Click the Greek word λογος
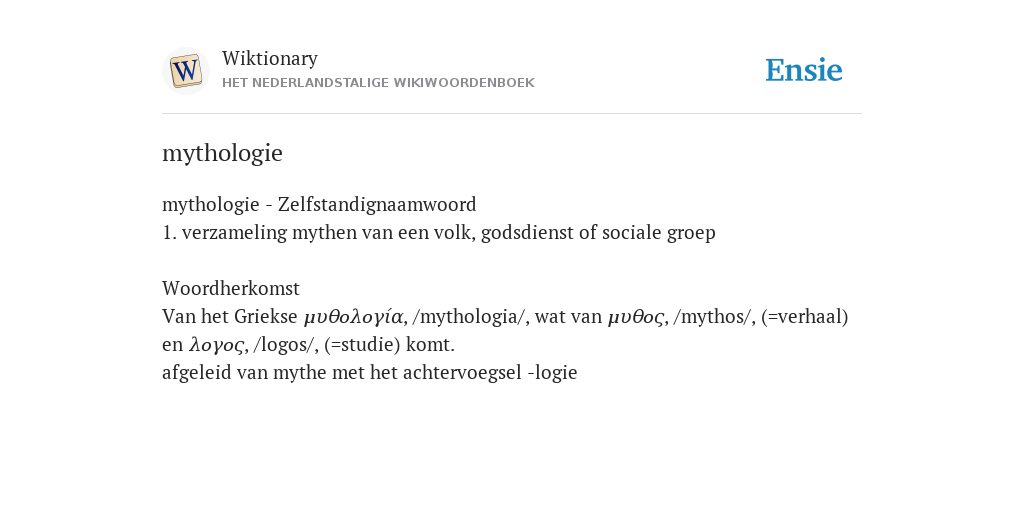Viewport: 1024px width, 512px height. tap(216, 345)
